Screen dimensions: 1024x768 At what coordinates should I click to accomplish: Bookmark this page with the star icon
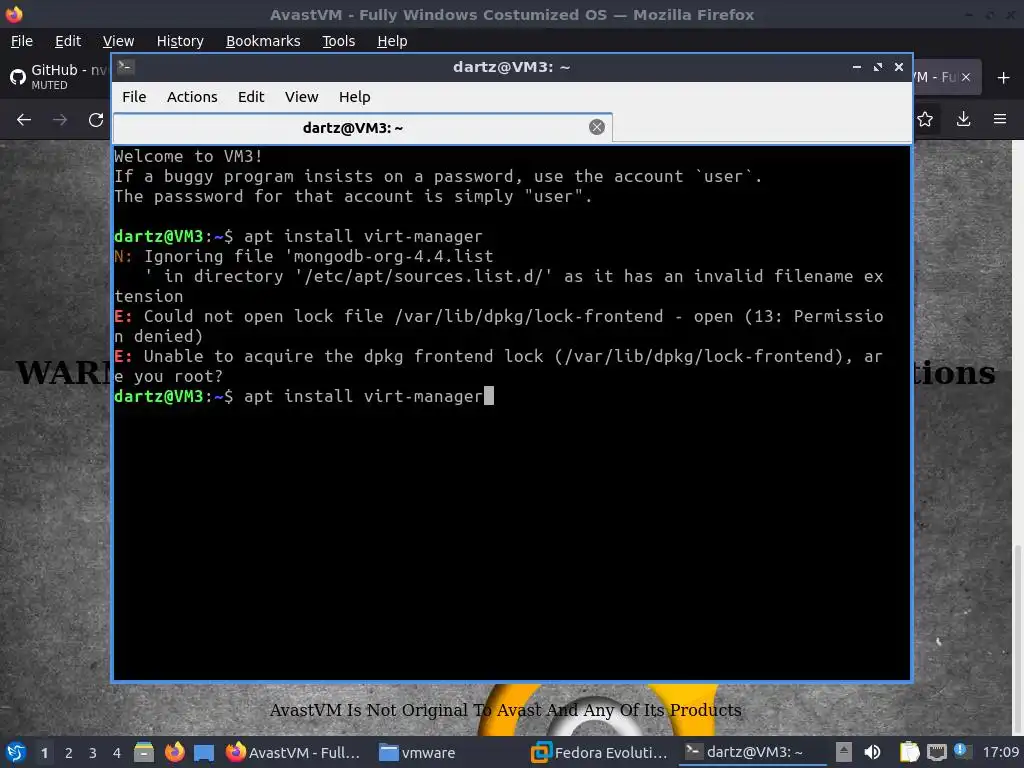tap(925, 119)
